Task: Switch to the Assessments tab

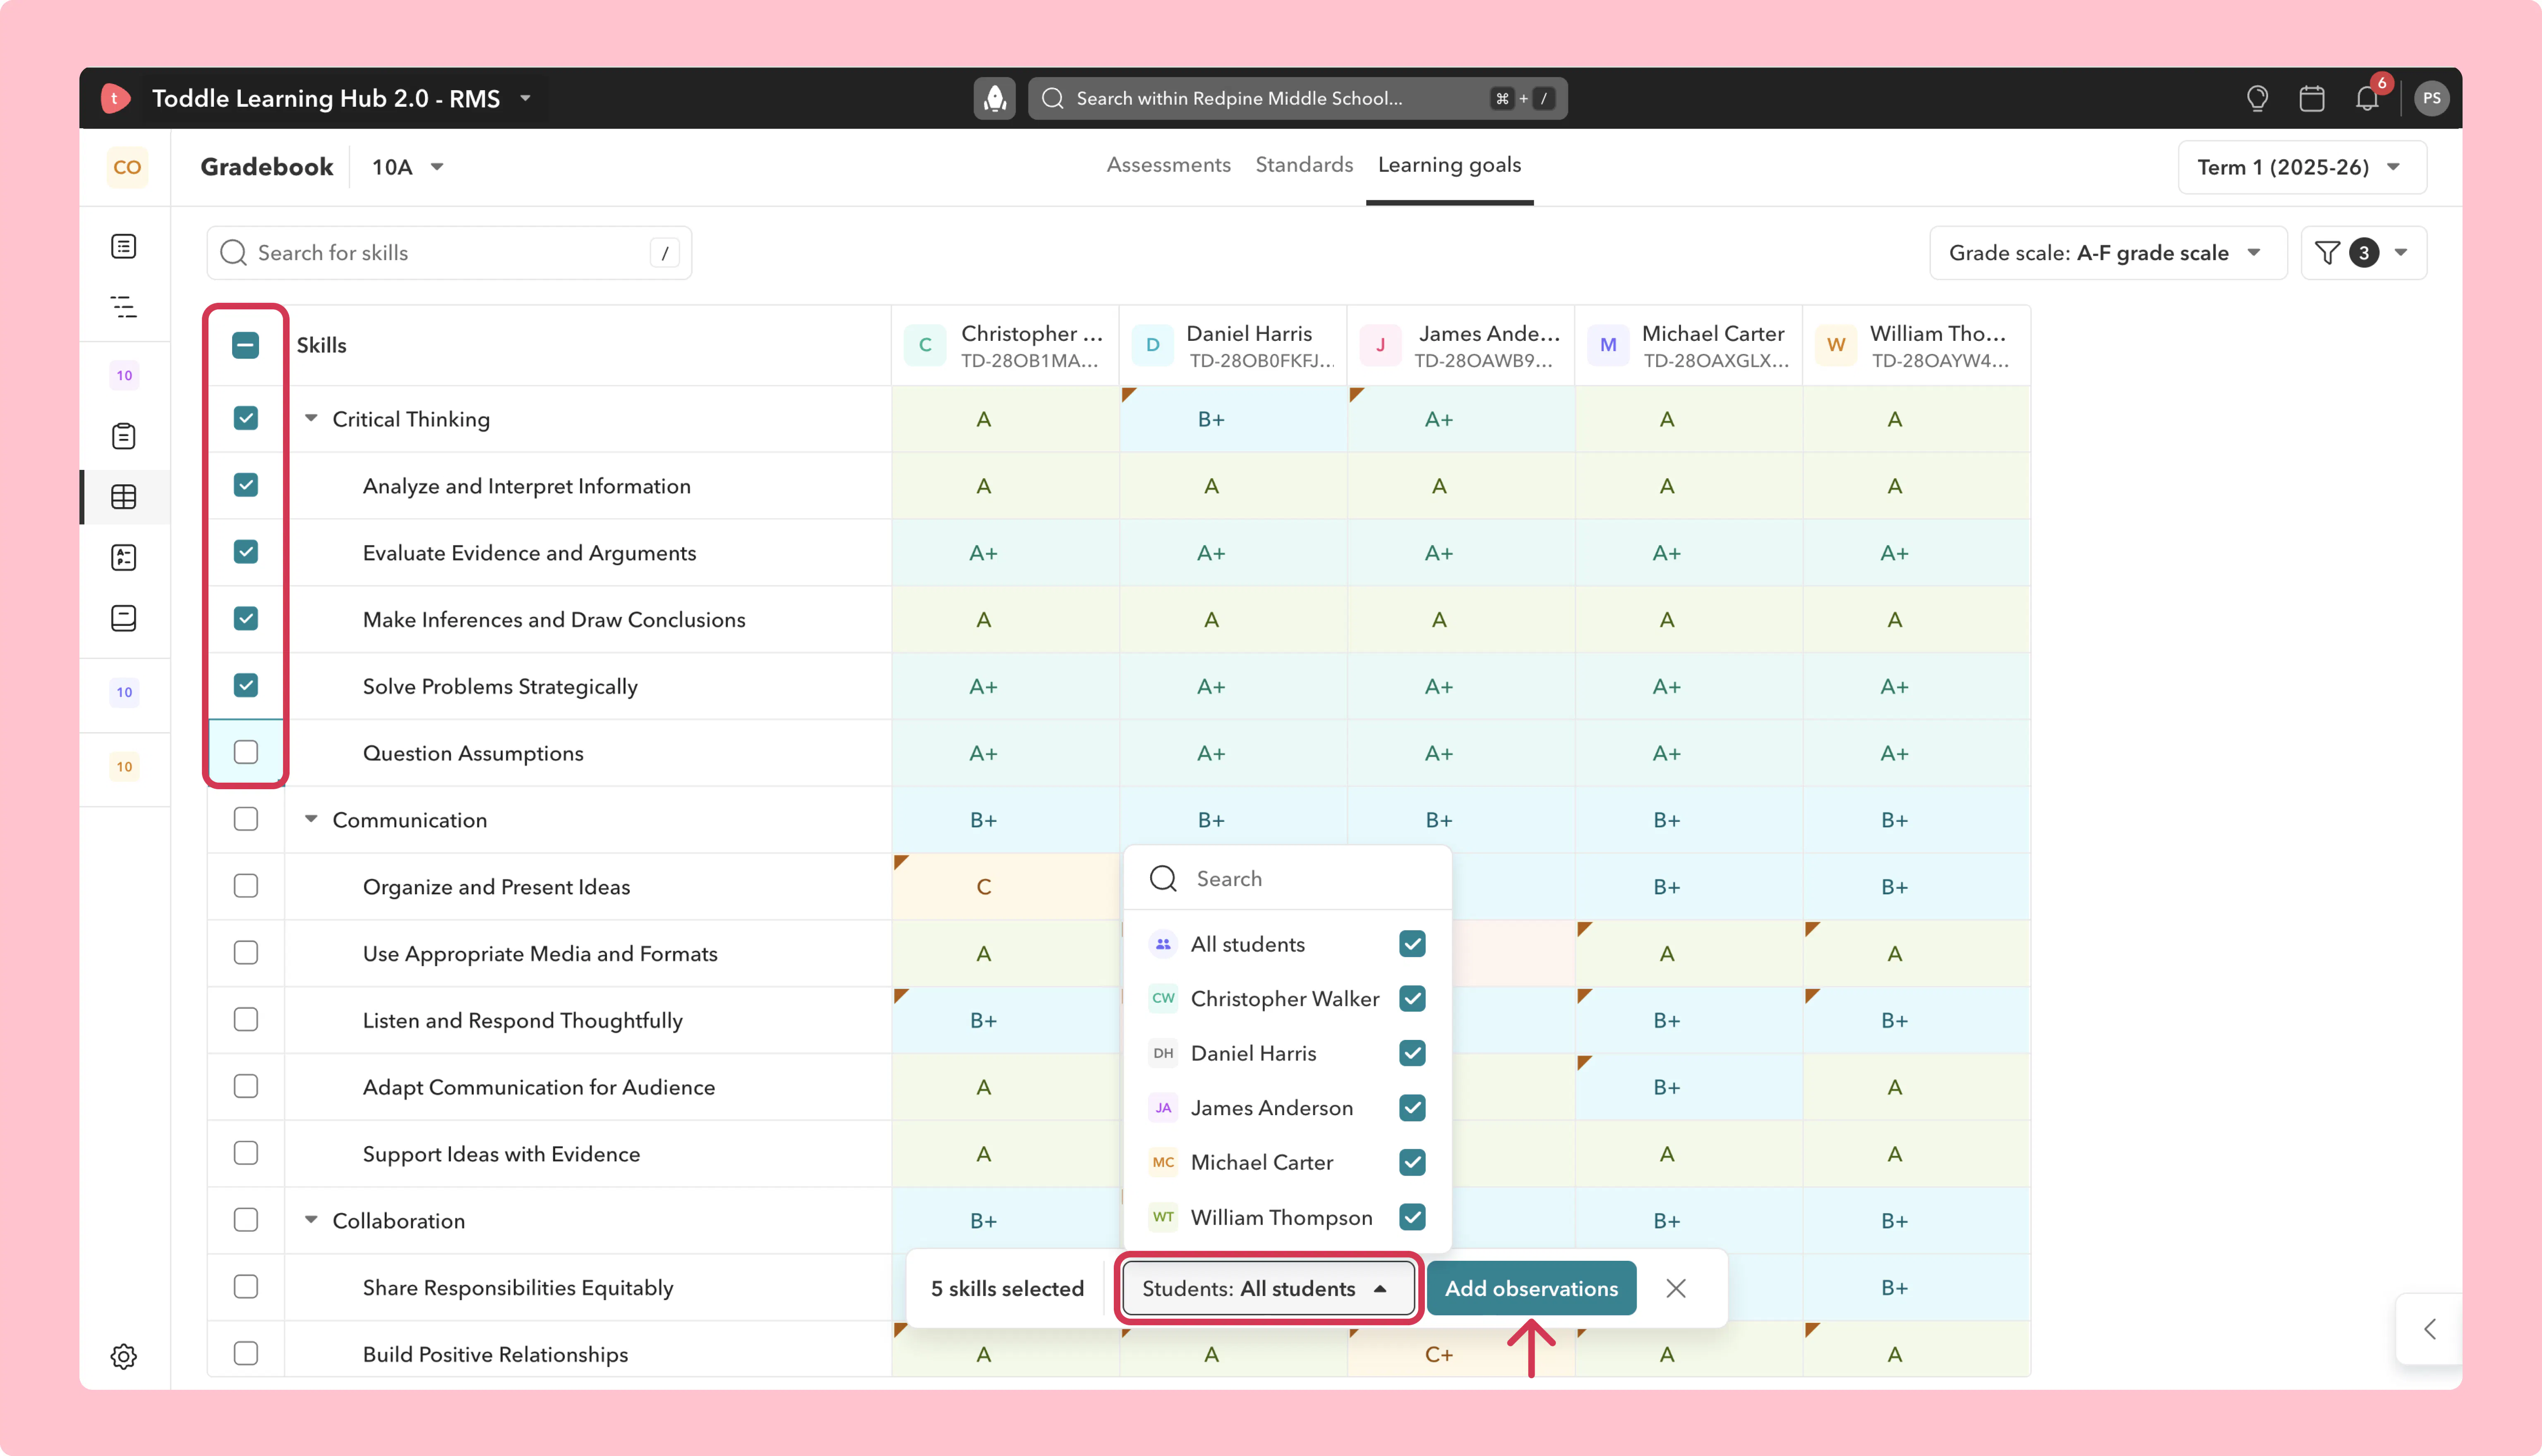Action: [x=1169, y=165]
